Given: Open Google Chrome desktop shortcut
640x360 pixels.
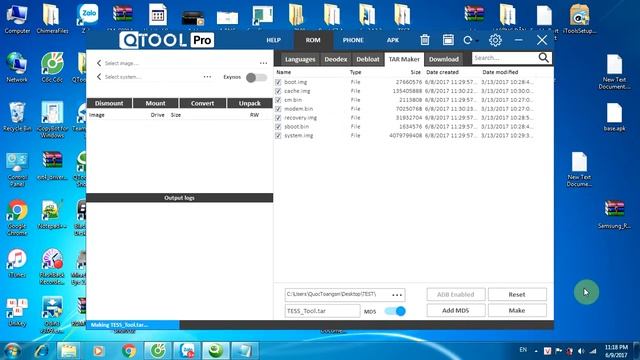Looking at the screenshot, I should coord(17,218).
